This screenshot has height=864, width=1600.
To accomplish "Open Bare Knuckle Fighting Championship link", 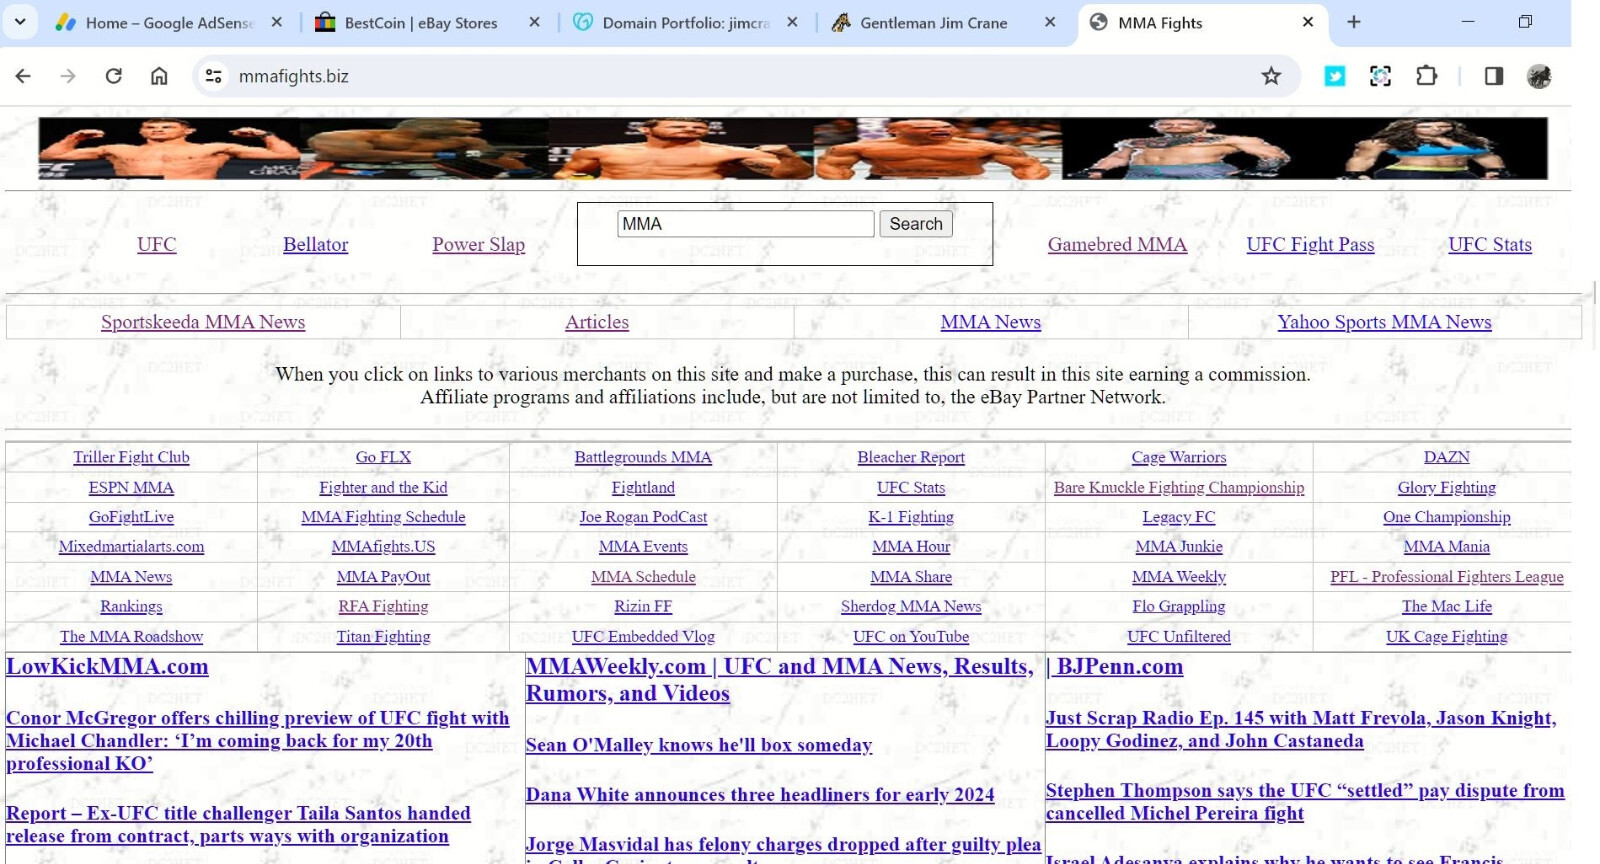I will 1179,488.
